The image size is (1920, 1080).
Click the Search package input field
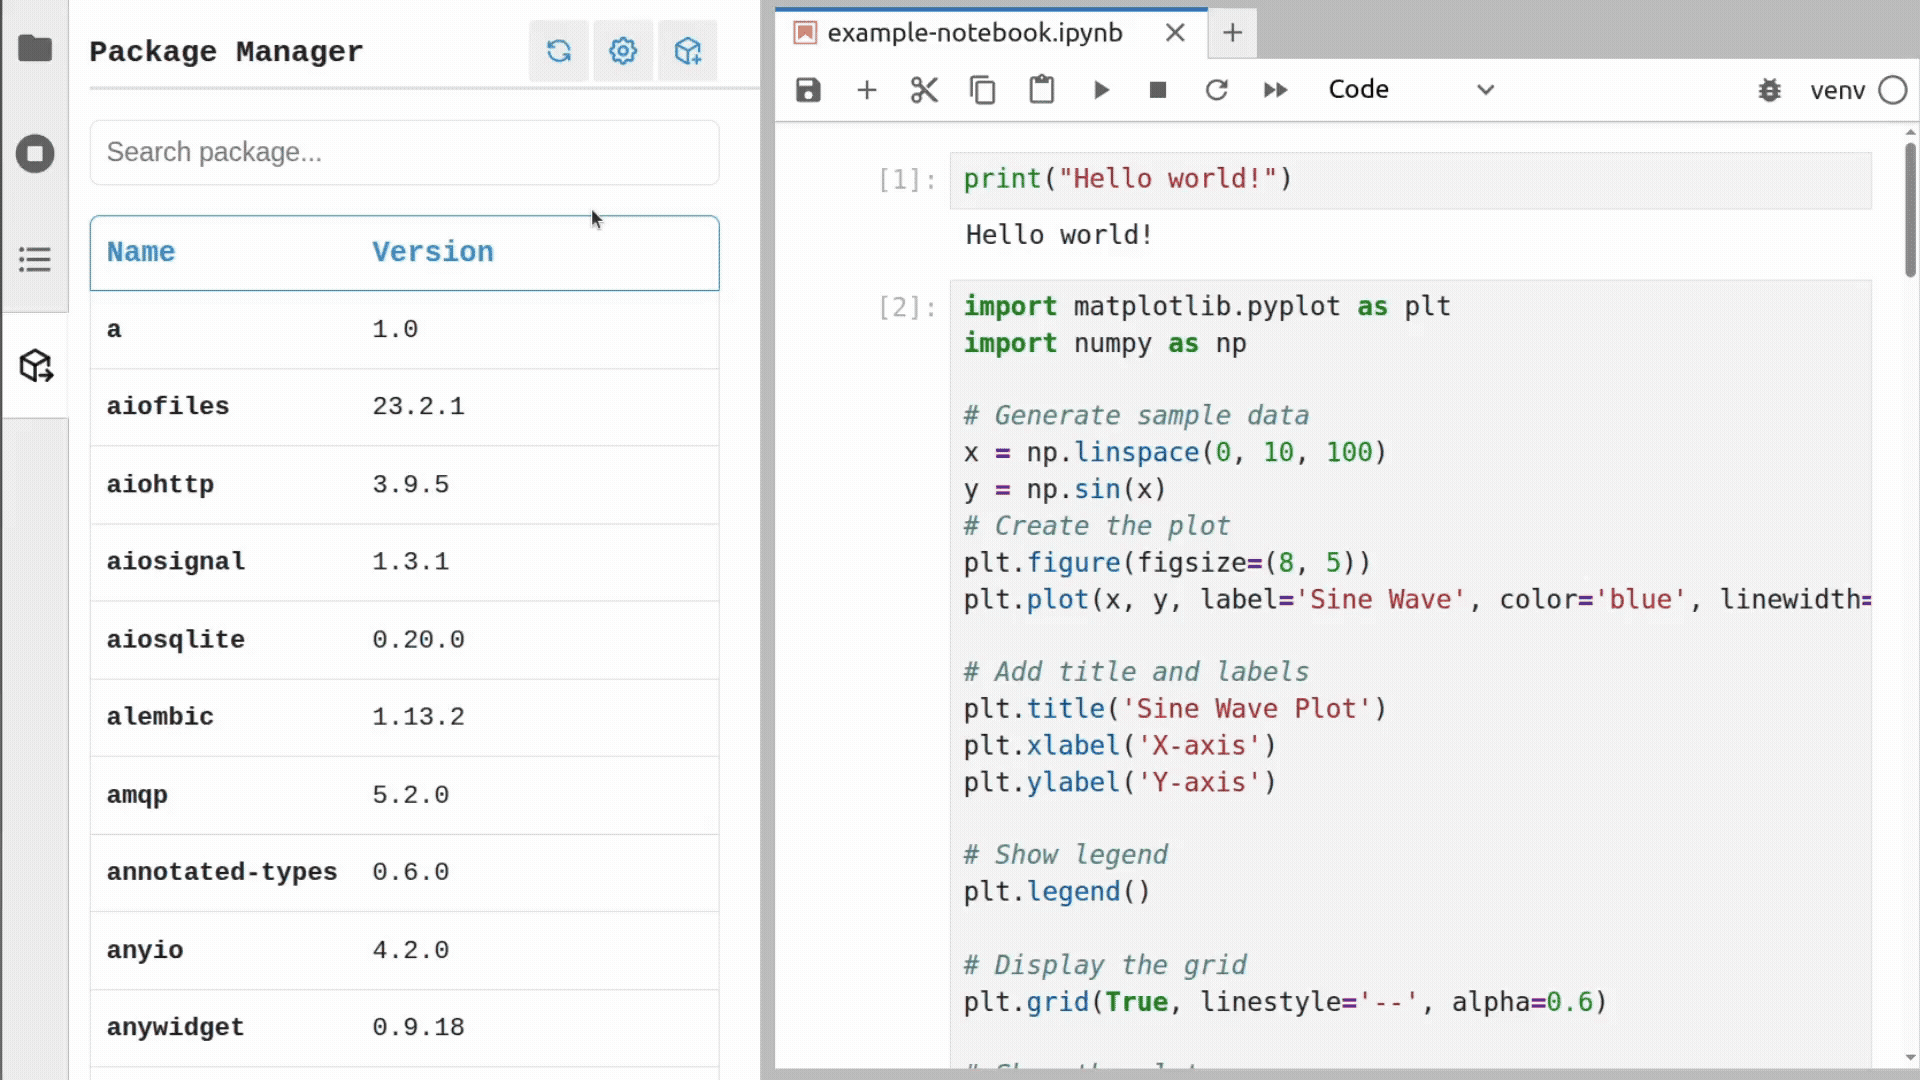pyautogui.click(x=403, y=152)
